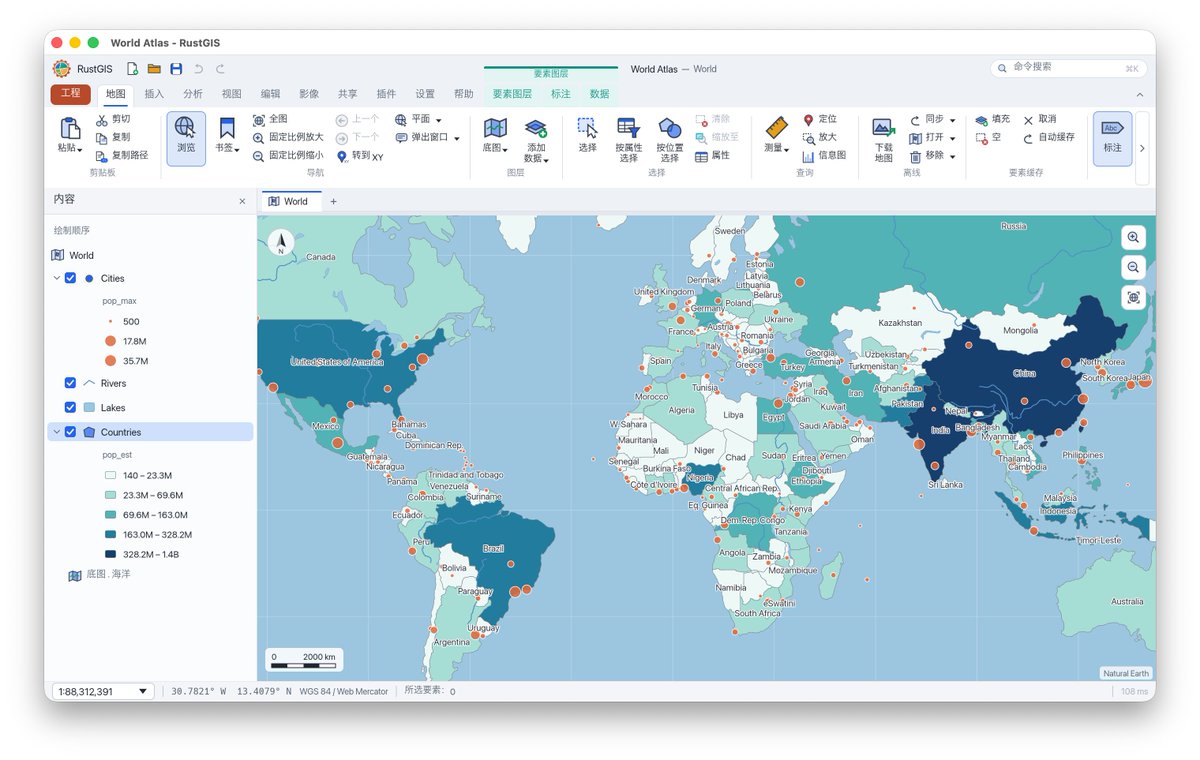Screen dimensions: 1200x760
Task: Select the World map view tab
Action: click(x=290, y=201)
